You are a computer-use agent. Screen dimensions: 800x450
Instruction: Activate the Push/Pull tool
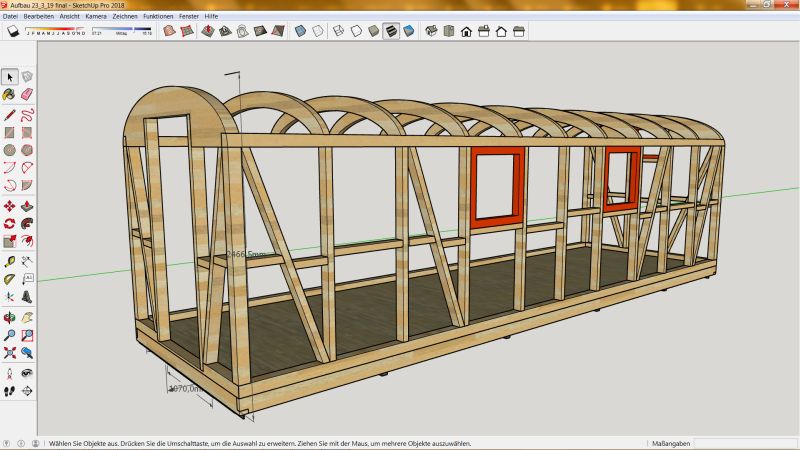click(x=28, y=206)
